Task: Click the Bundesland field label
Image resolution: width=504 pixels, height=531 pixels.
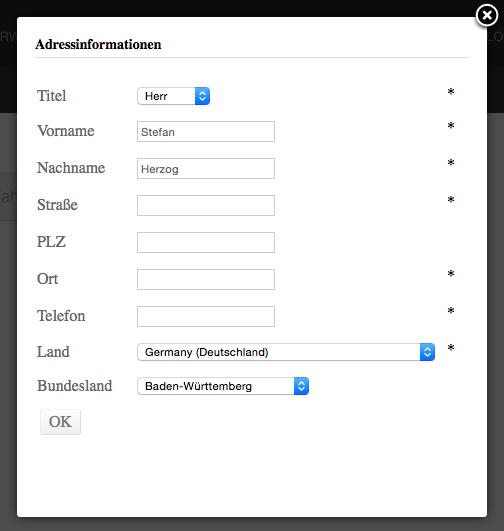Action: 75,386
